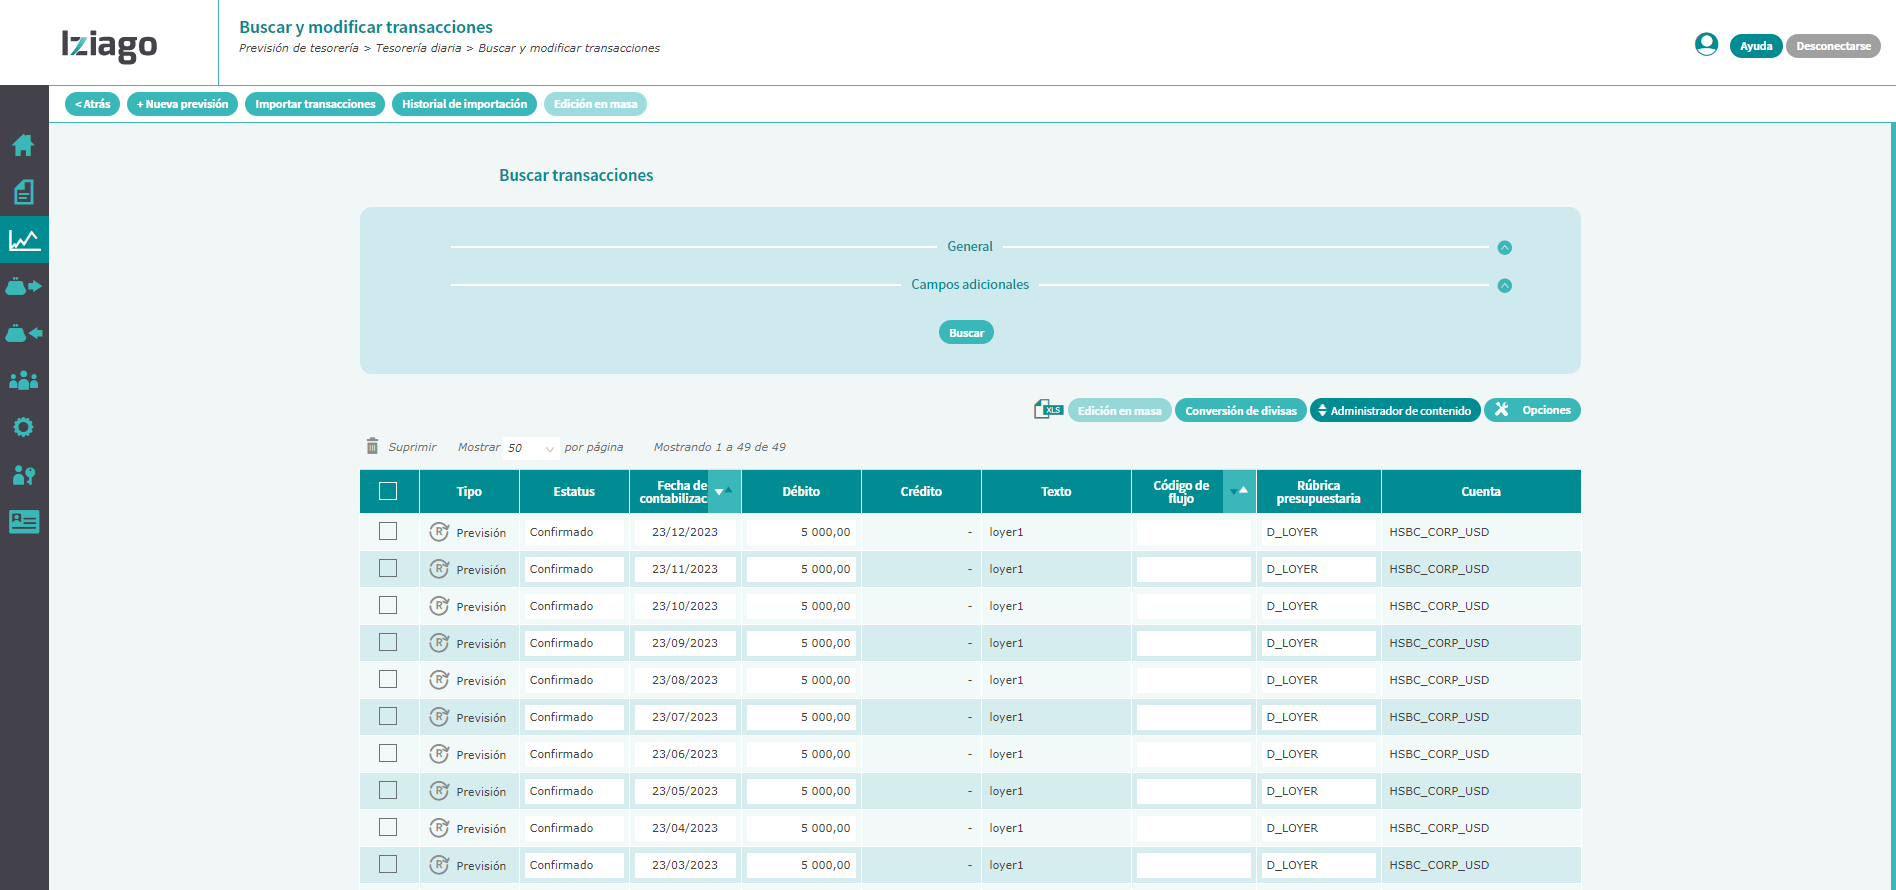
Task: Click Desconectarse to log out
Action: tap(1833, 46)
